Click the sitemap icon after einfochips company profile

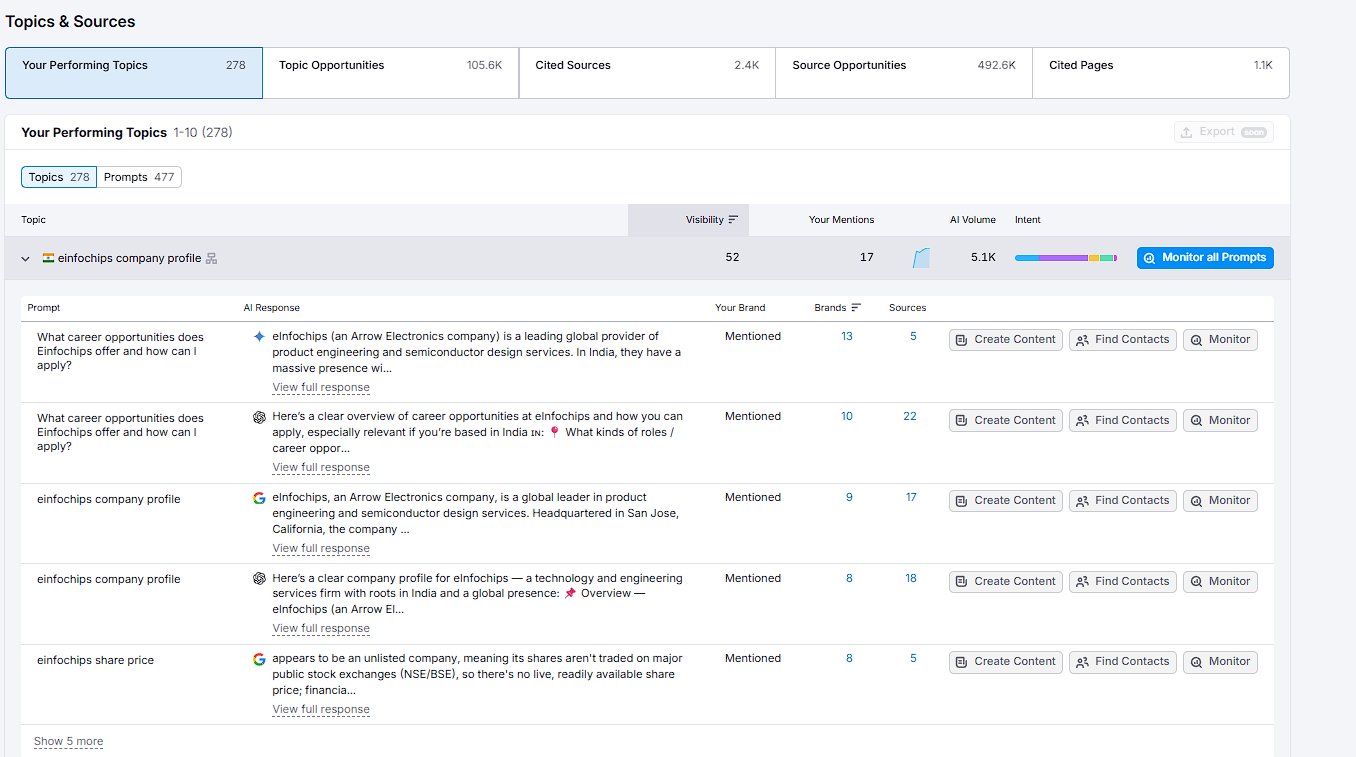[211, 257]
